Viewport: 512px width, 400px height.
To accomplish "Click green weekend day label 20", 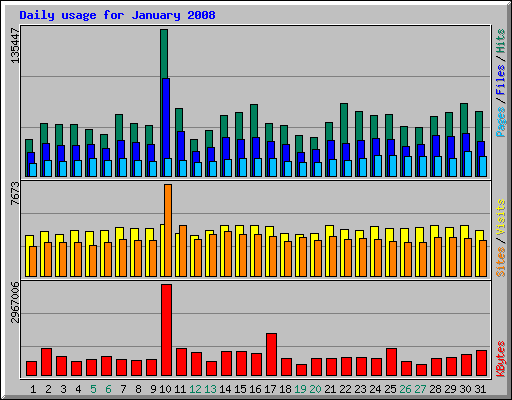I will tap(315, 389).
